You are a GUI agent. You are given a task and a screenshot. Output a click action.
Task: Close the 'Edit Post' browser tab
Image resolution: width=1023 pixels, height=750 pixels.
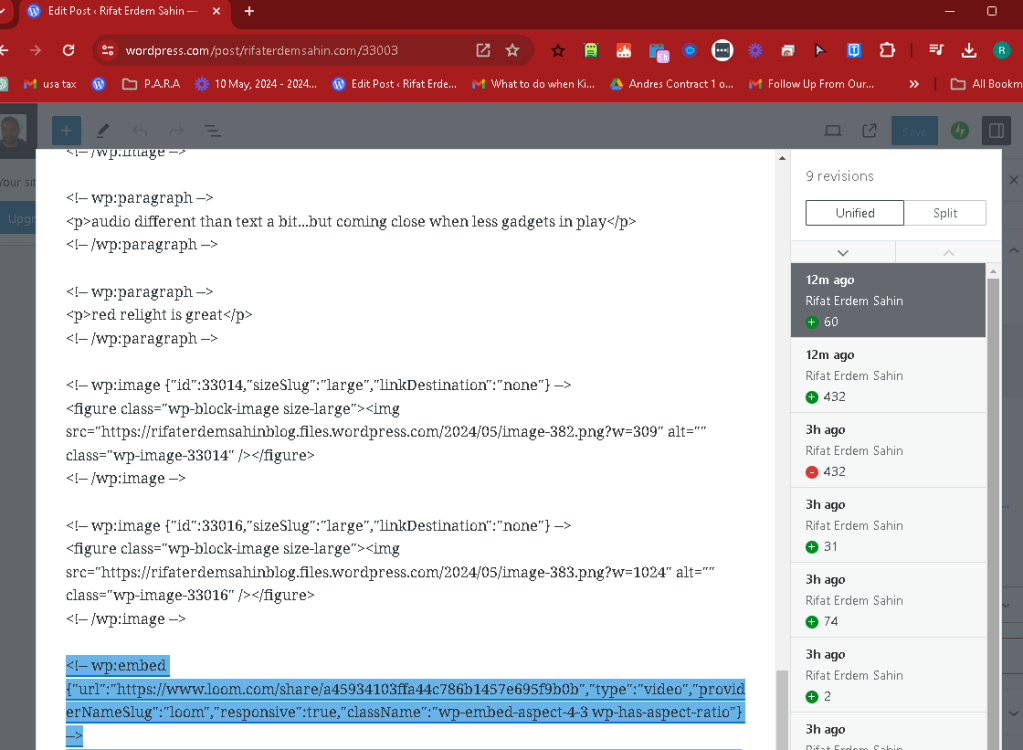pyautogui.click(x=216, y=11)
